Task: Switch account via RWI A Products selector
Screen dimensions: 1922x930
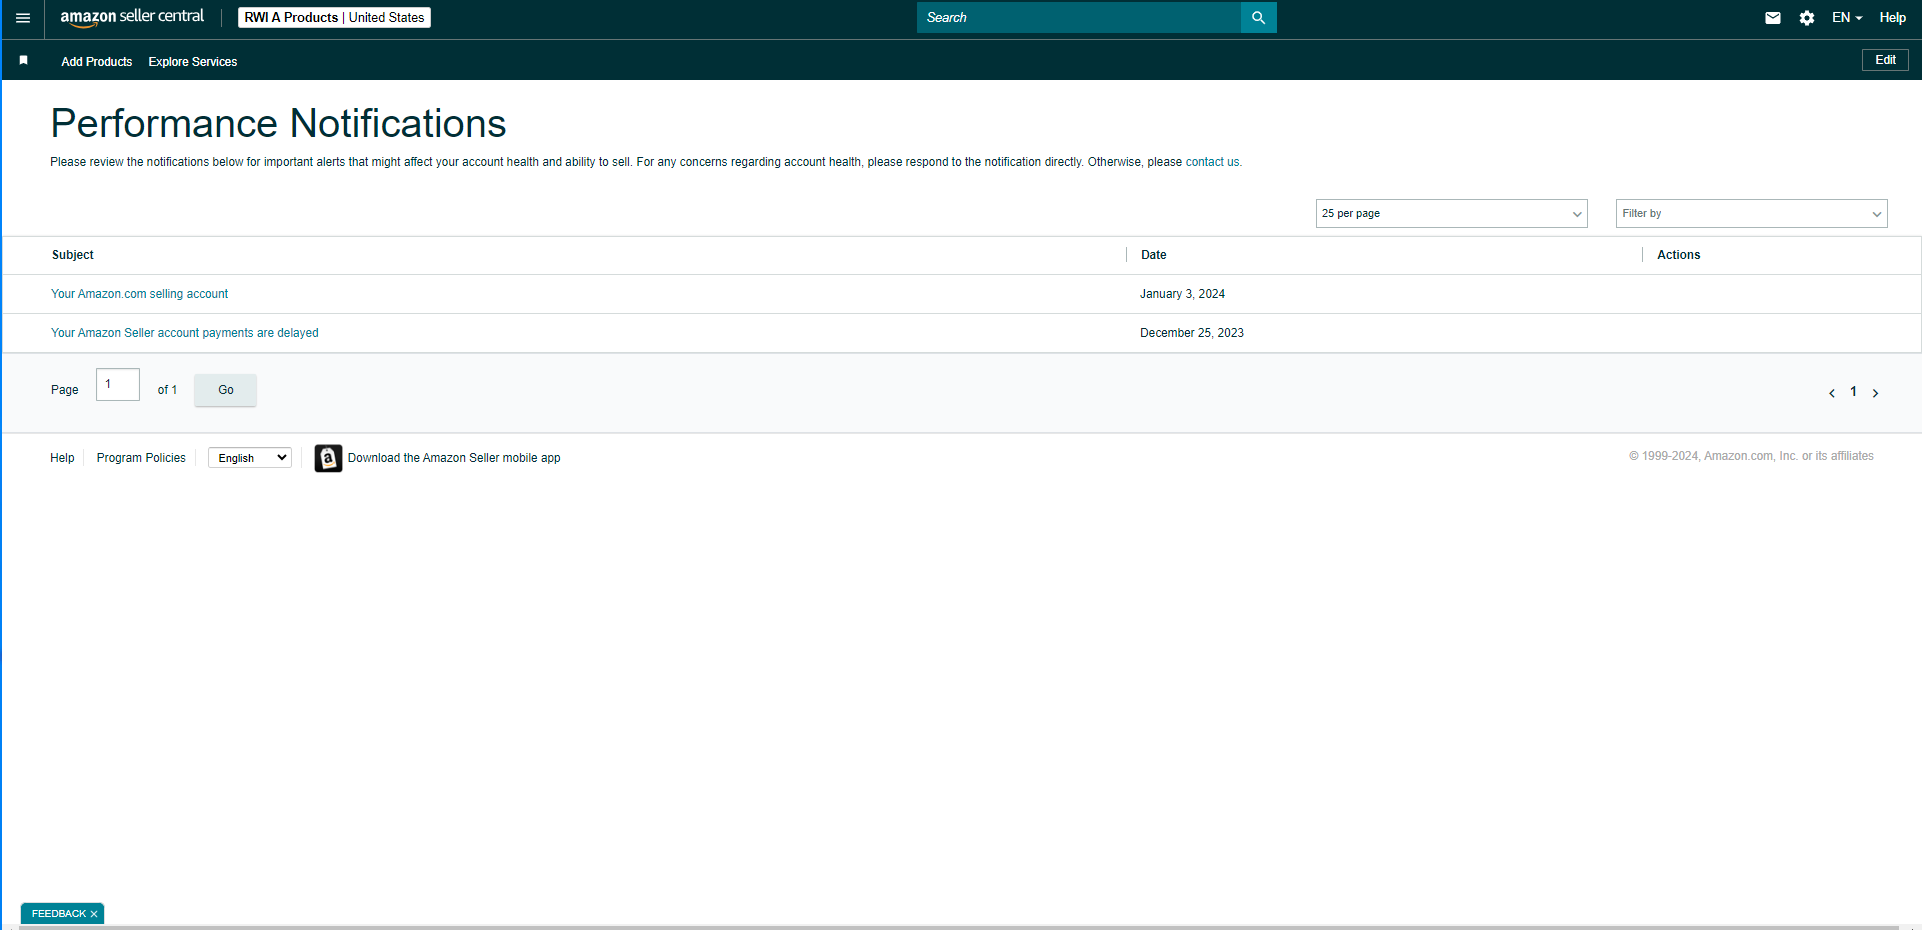Action: 334,18
